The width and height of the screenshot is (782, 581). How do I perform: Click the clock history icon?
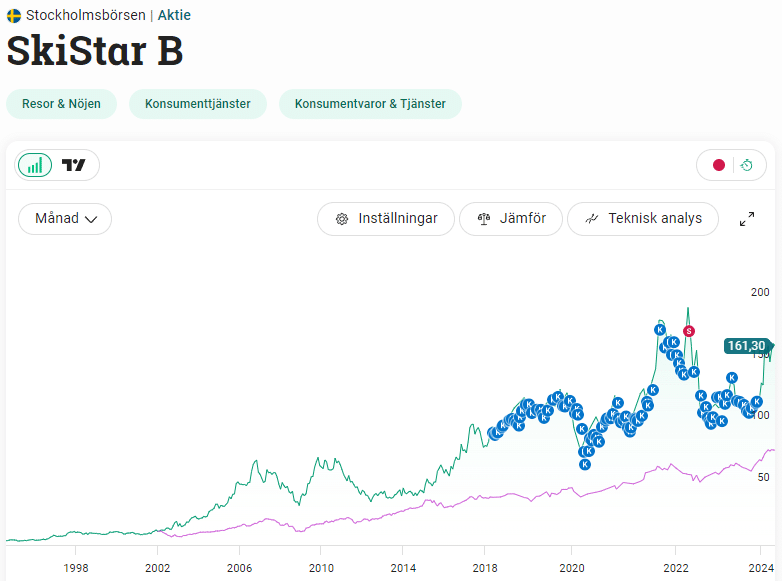pyautogui.click(x=747, y=165)
